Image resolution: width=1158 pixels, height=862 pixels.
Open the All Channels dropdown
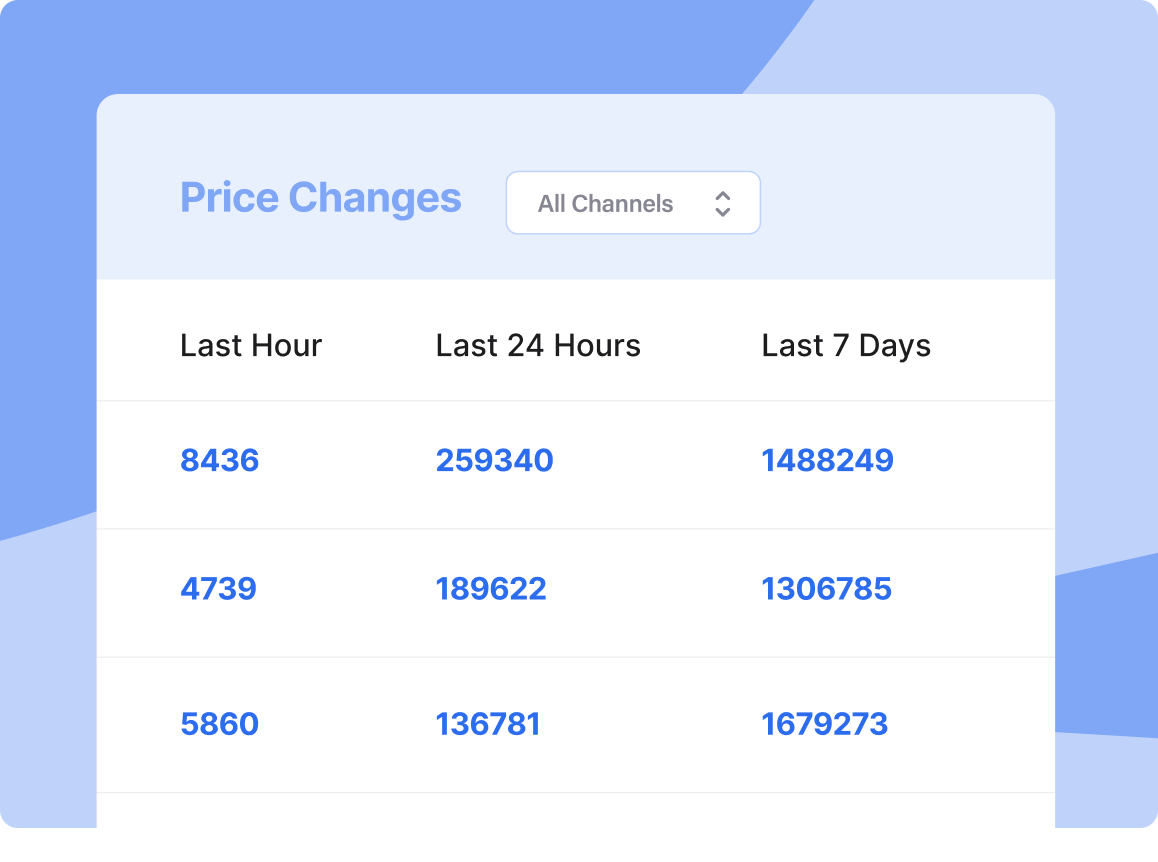632,203
